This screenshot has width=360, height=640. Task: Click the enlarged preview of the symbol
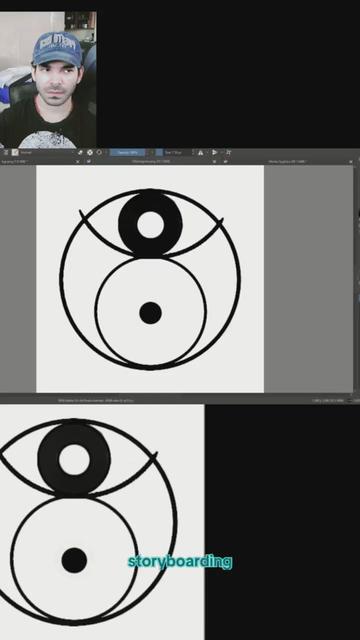[102, 522]
